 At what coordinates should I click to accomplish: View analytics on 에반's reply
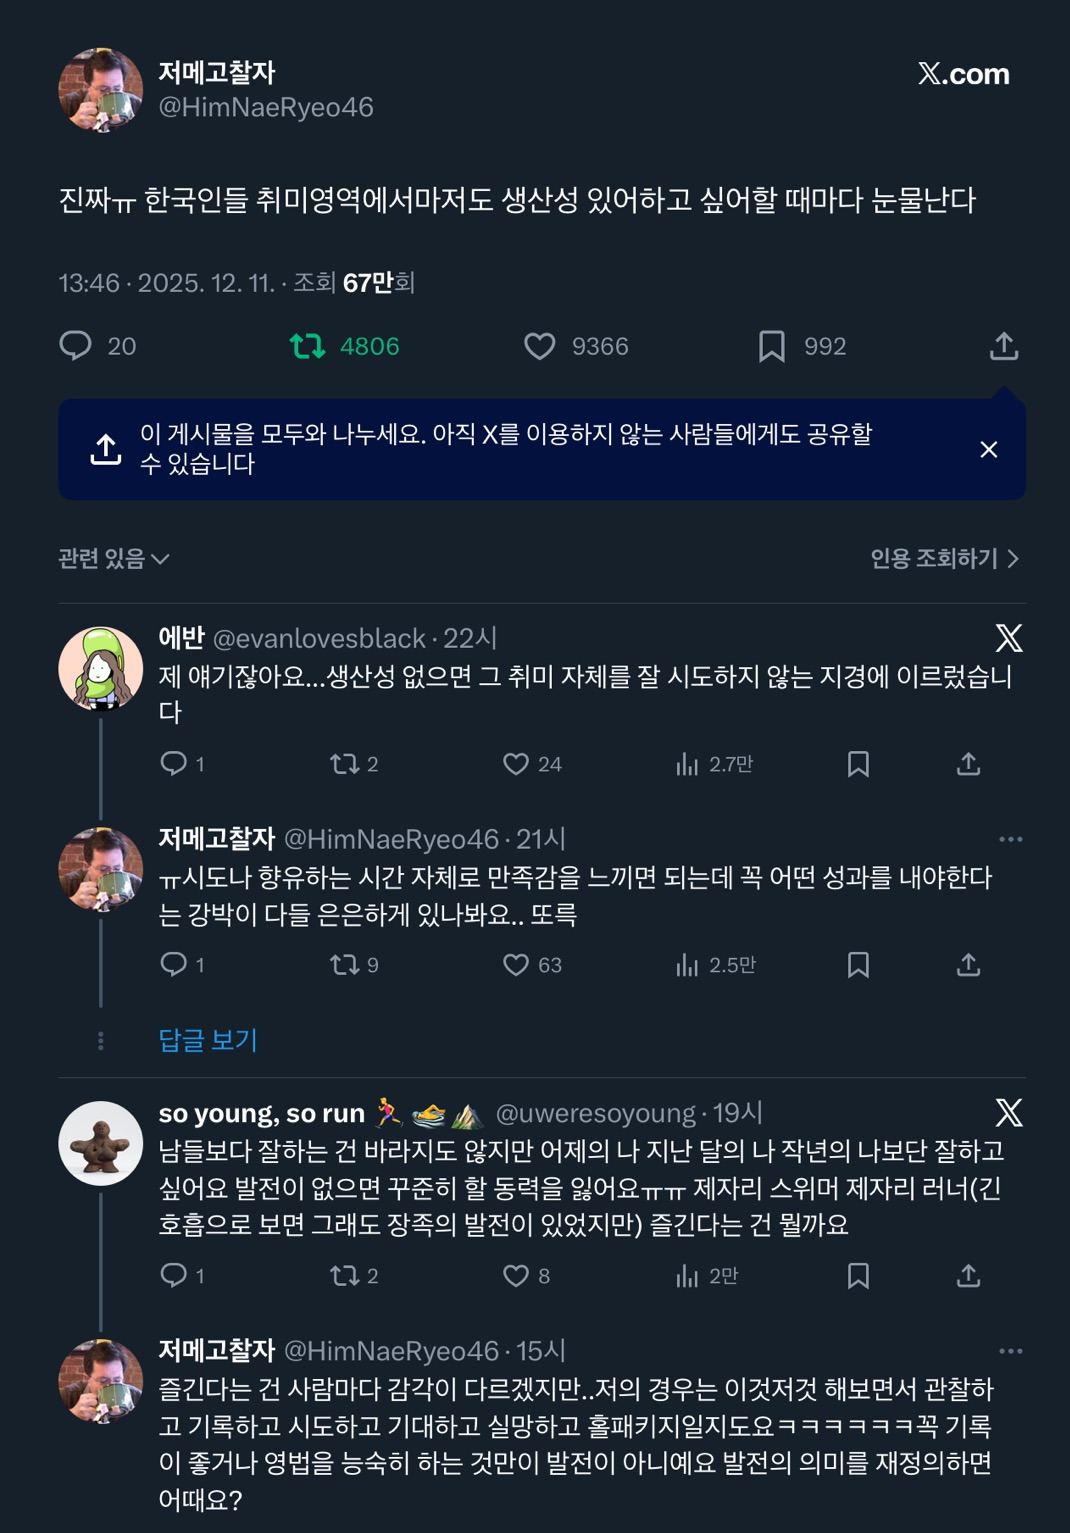687,764
